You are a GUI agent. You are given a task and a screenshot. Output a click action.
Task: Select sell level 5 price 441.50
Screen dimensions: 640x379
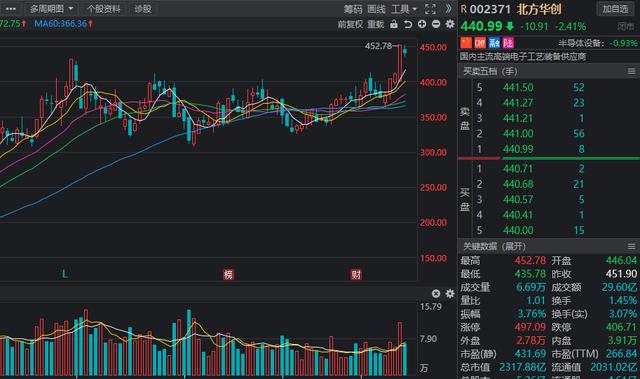[x=518, y=87]
